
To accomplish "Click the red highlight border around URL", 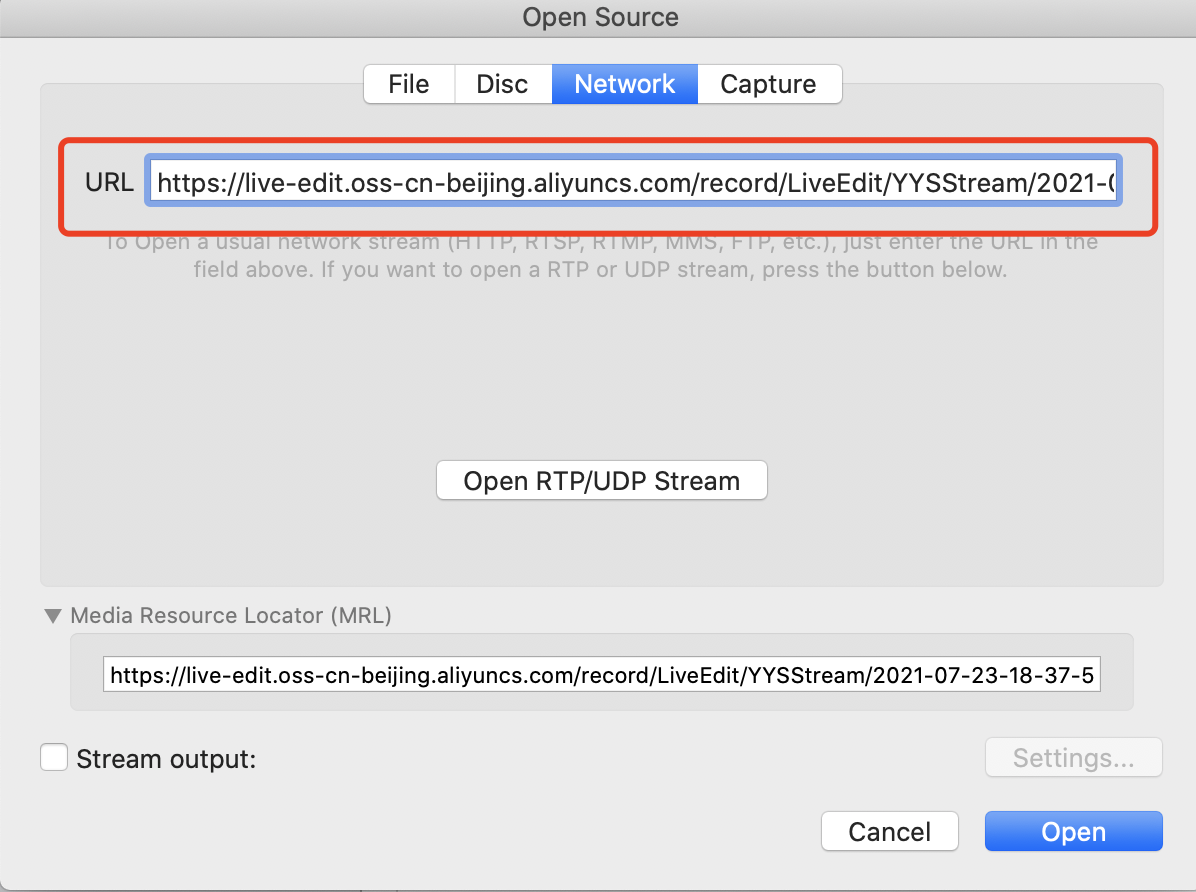I will (608, 141).
